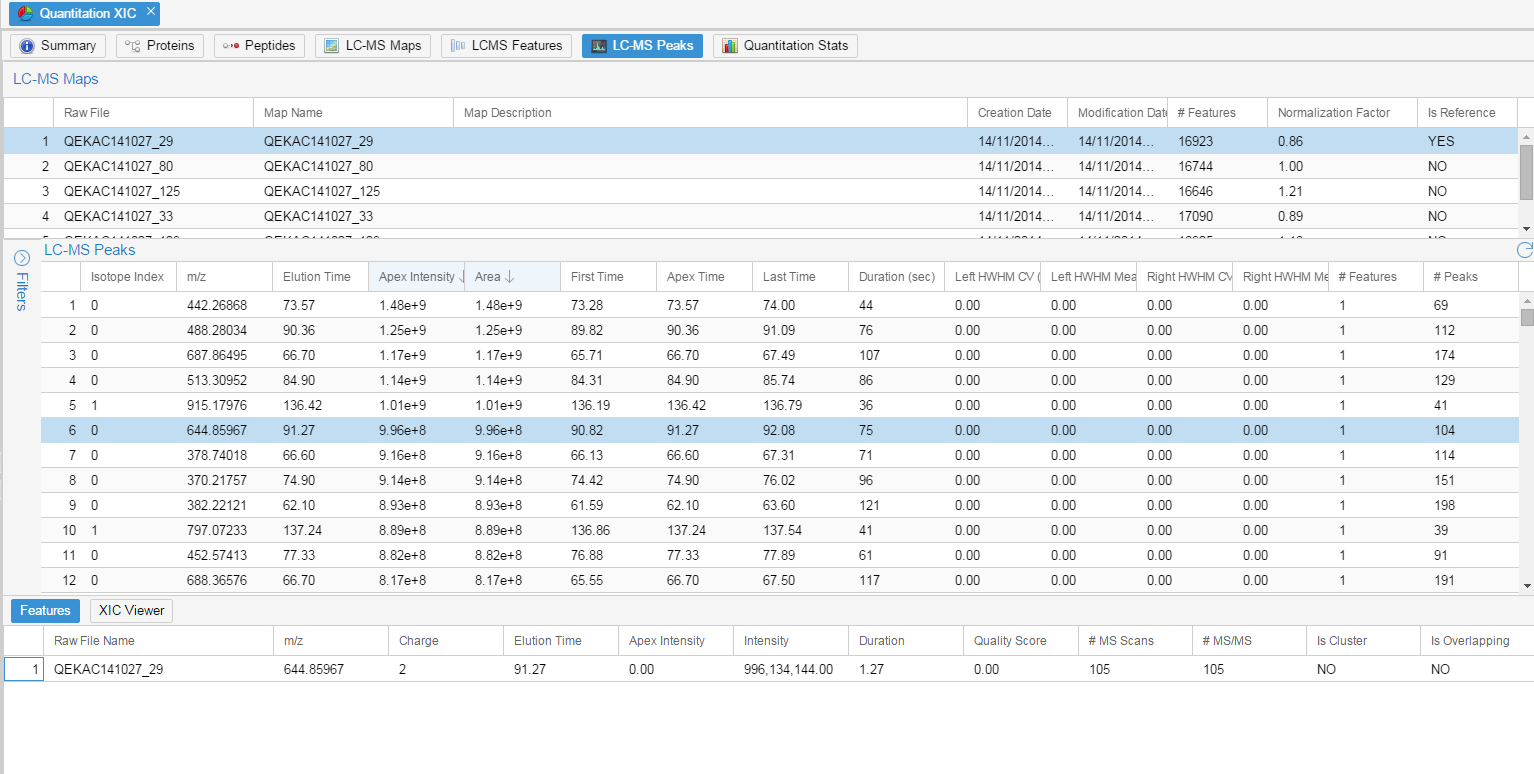Select the Features button in bottom panel
The width and height of the screenshot is (1534, 774).
click(x=45, y=611)
